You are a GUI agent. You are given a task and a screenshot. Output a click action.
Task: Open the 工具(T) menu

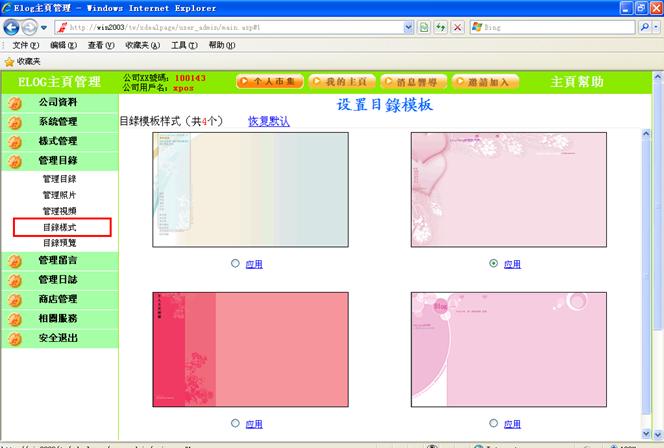pos(184,45)
